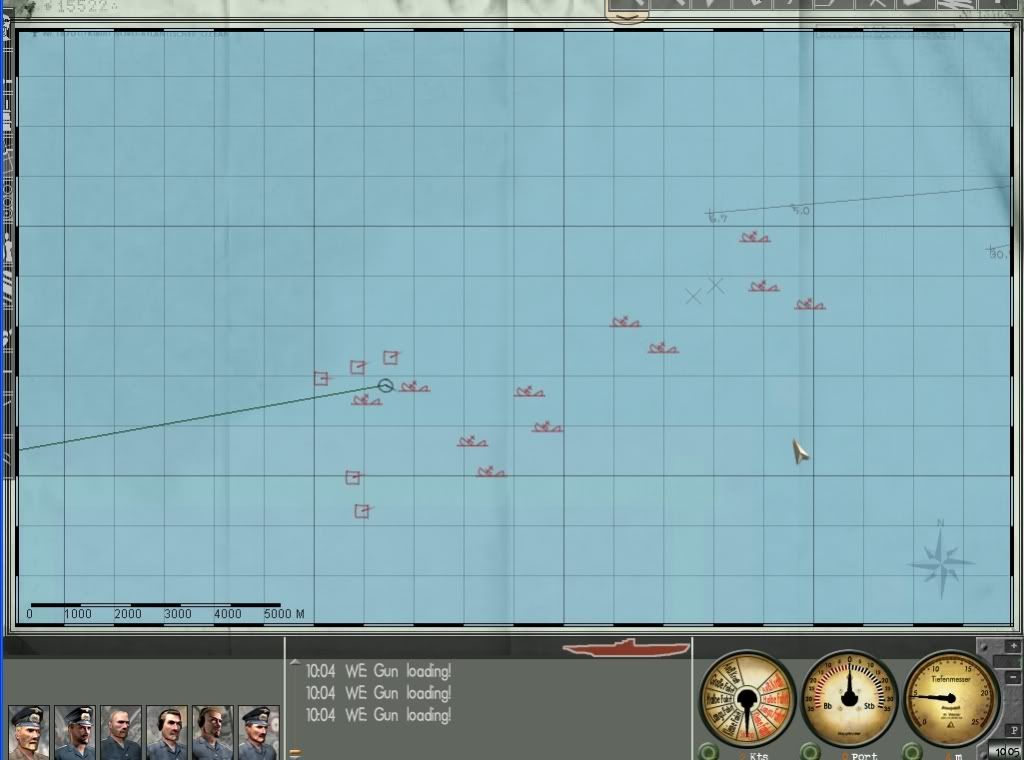The width and height of the screenshot is (1024, 760).
Task: Select the third crew portrait, bareheaded without headphones
Action: click(121, 732)
